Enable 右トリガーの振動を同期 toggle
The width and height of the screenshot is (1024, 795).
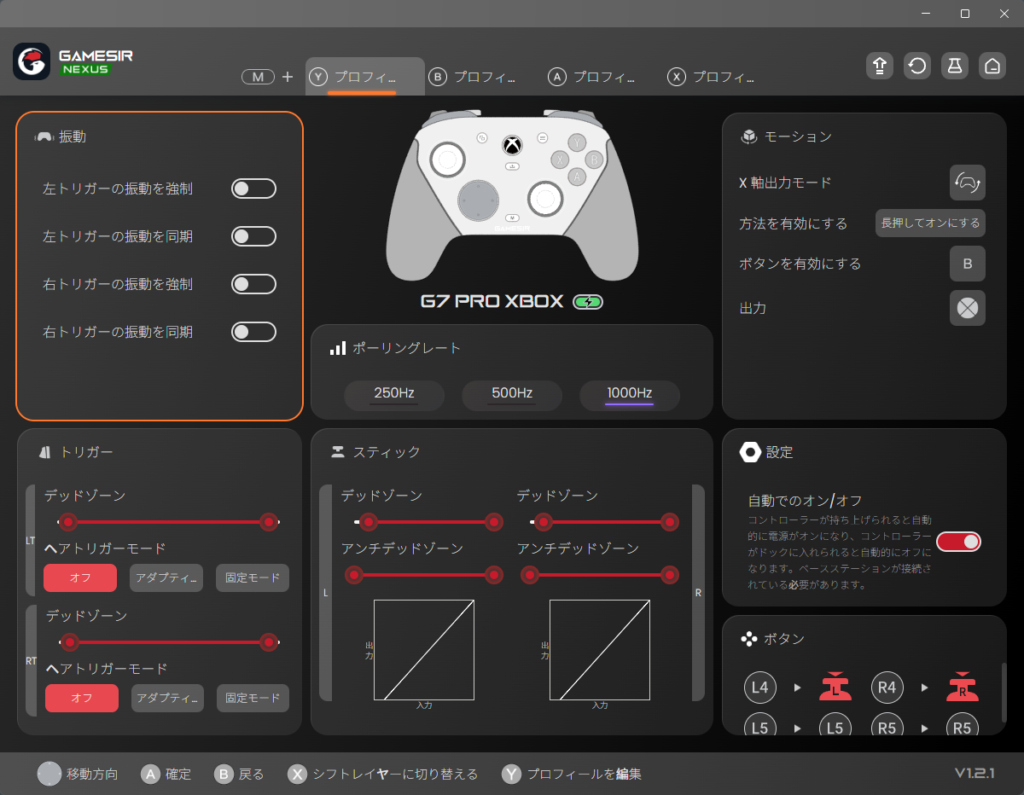(253, 332)
